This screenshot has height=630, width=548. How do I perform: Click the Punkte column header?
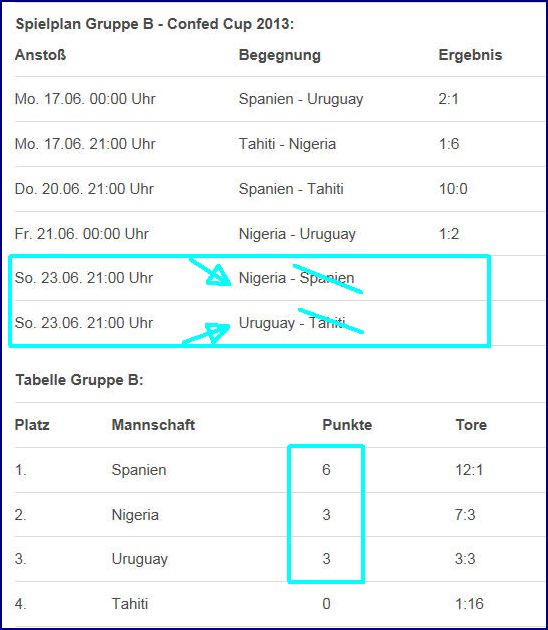[x=347, y=425]
